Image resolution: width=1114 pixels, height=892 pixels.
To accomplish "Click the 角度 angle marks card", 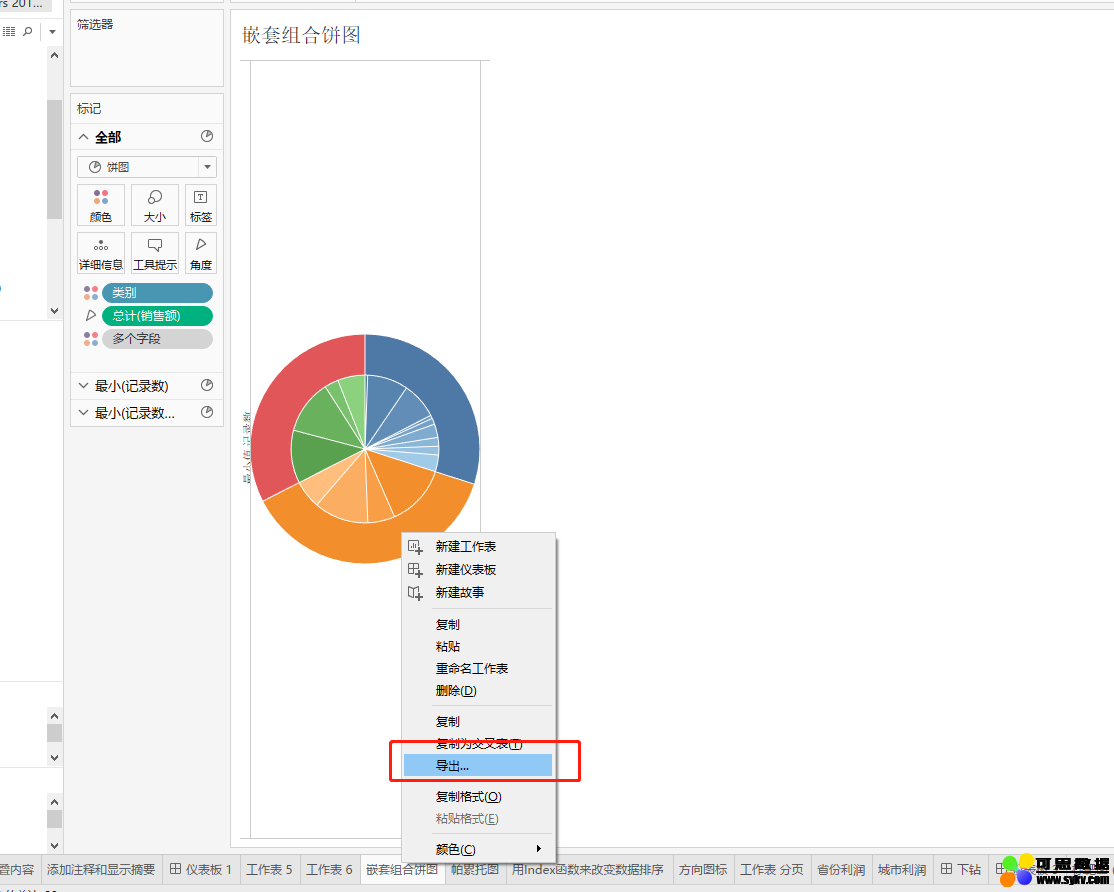I will [x=201, y=253].
